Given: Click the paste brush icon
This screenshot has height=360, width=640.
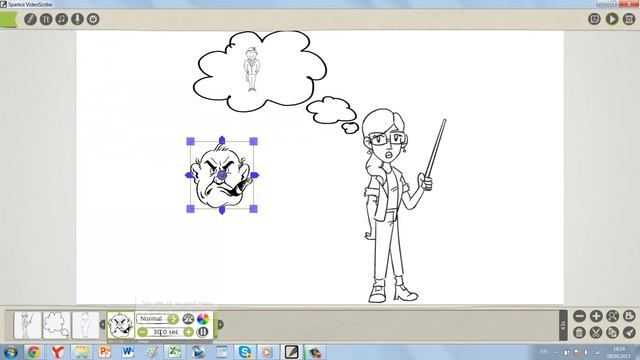Looking at the screenshot, I should coord(629,332).
